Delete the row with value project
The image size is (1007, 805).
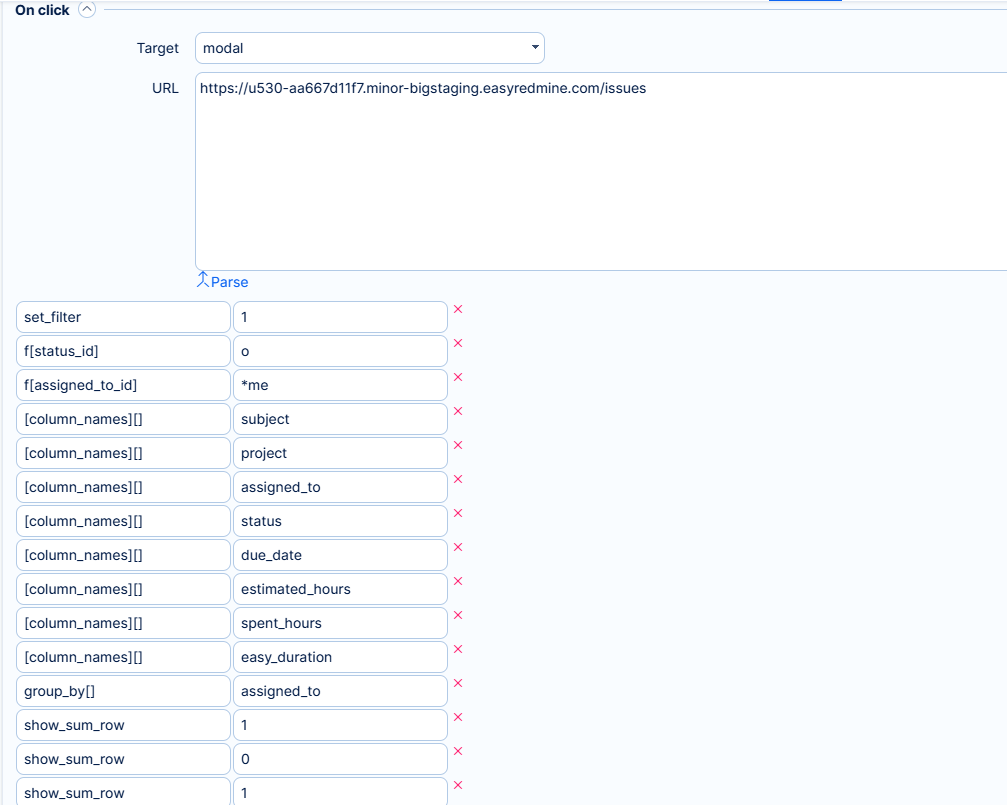click(x=458, y=445)
